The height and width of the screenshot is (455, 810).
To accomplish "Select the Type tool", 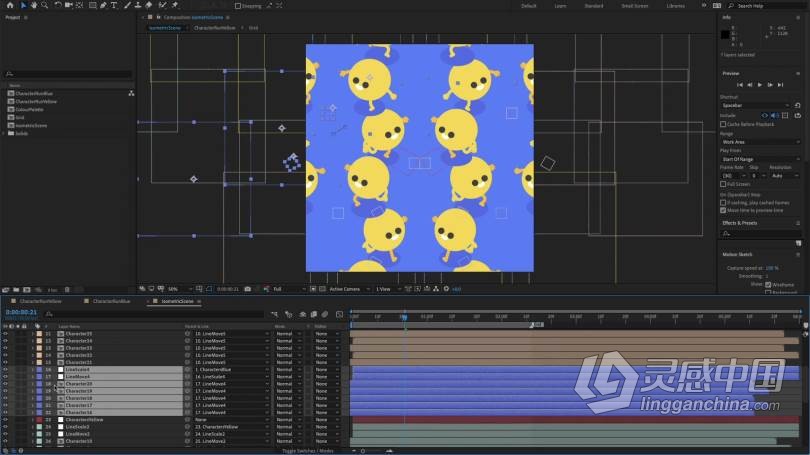I will [113, 5].
